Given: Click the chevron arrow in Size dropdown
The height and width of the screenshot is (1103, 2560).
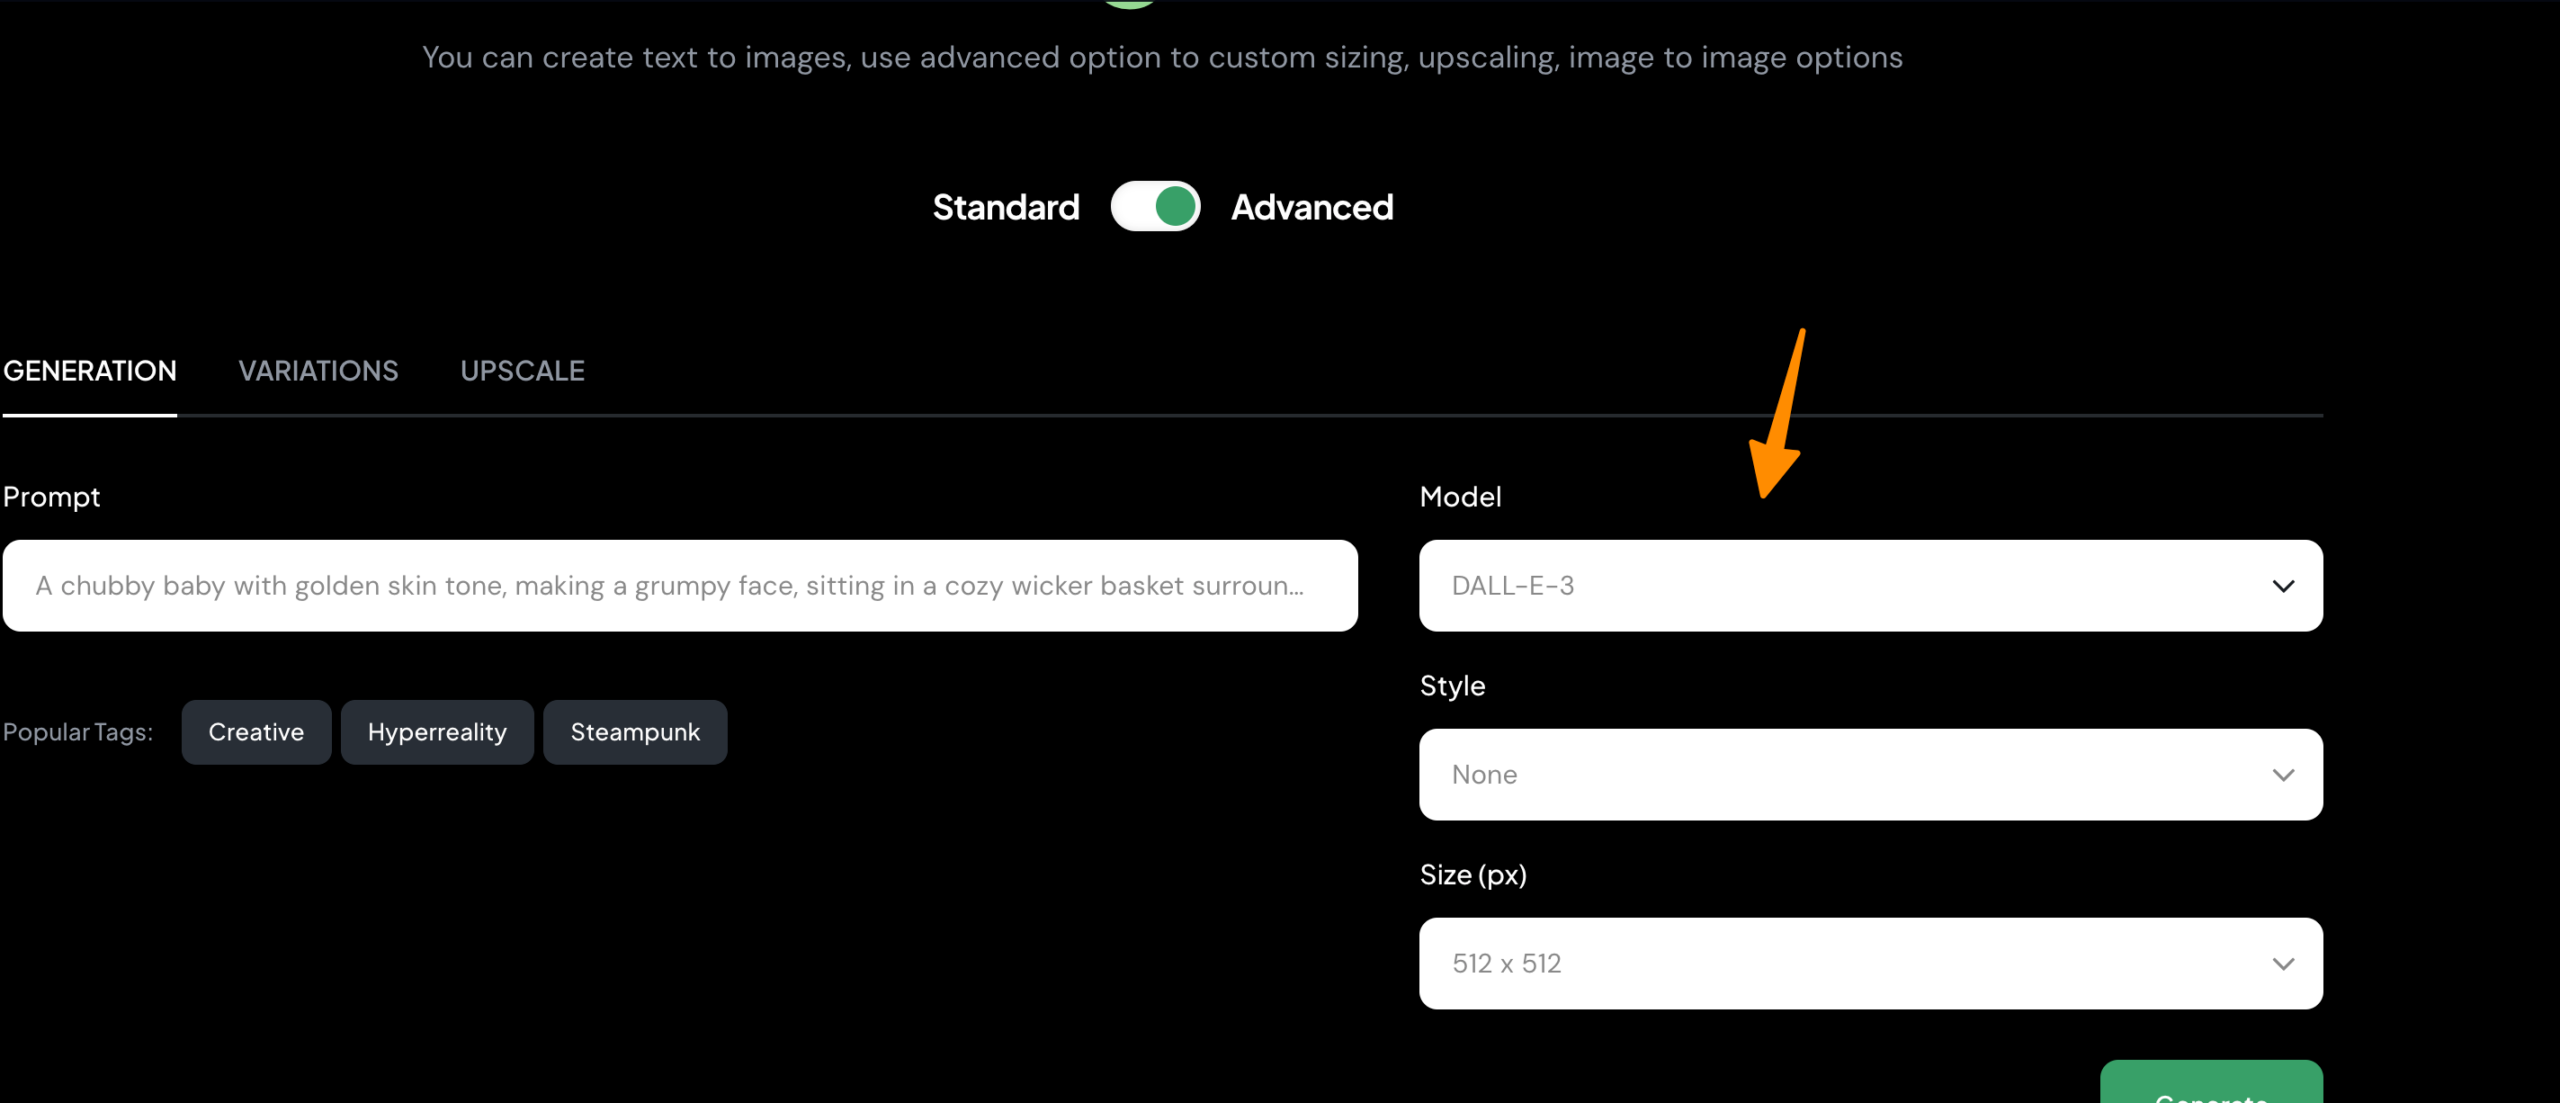Looking at the screenshot, I should point(2283,964).
